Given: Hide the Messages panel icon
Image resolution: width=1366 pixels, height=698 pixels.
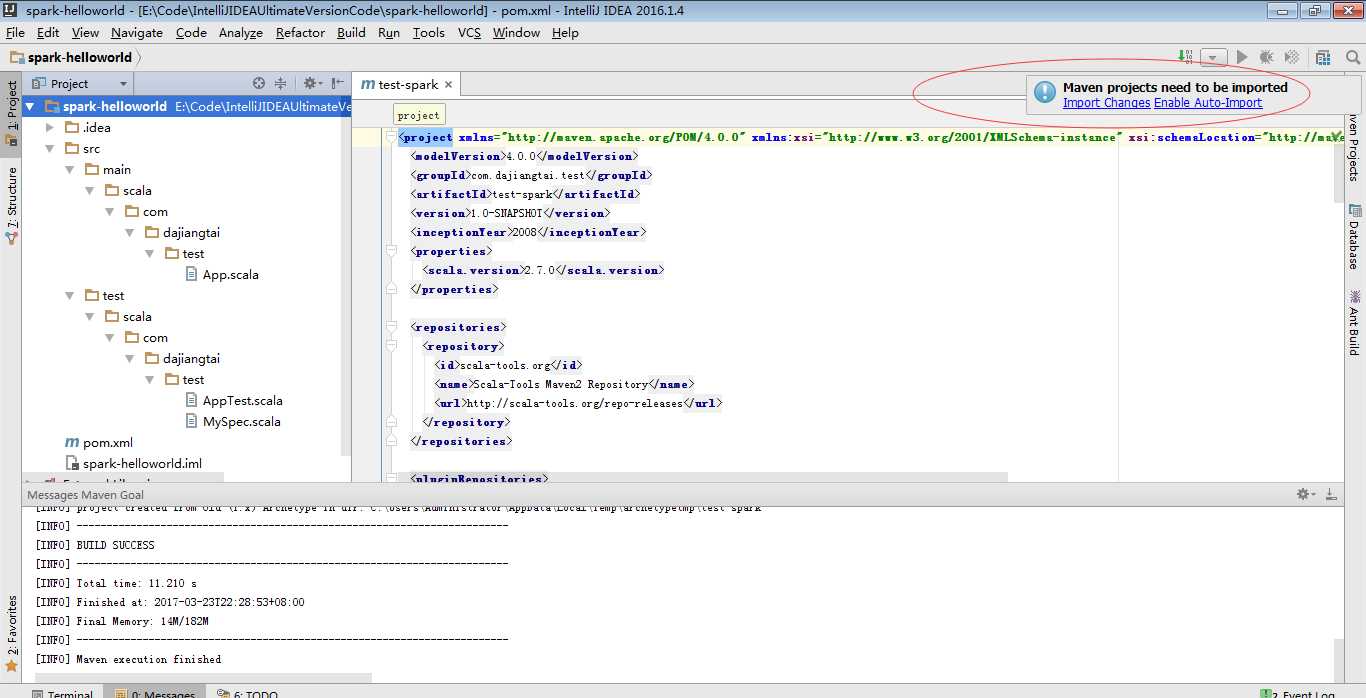Looking at the screenshot, I should point(1331,494).
